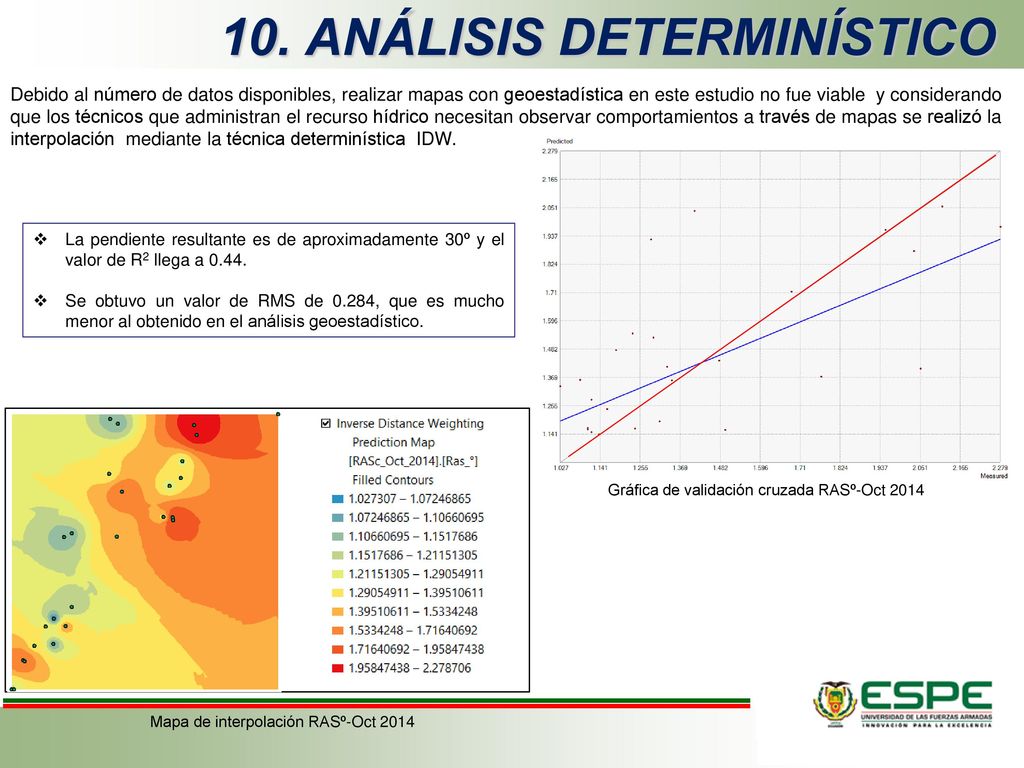
Task: Click the ESPE university crest emblem
Action: tap(835, 704)
